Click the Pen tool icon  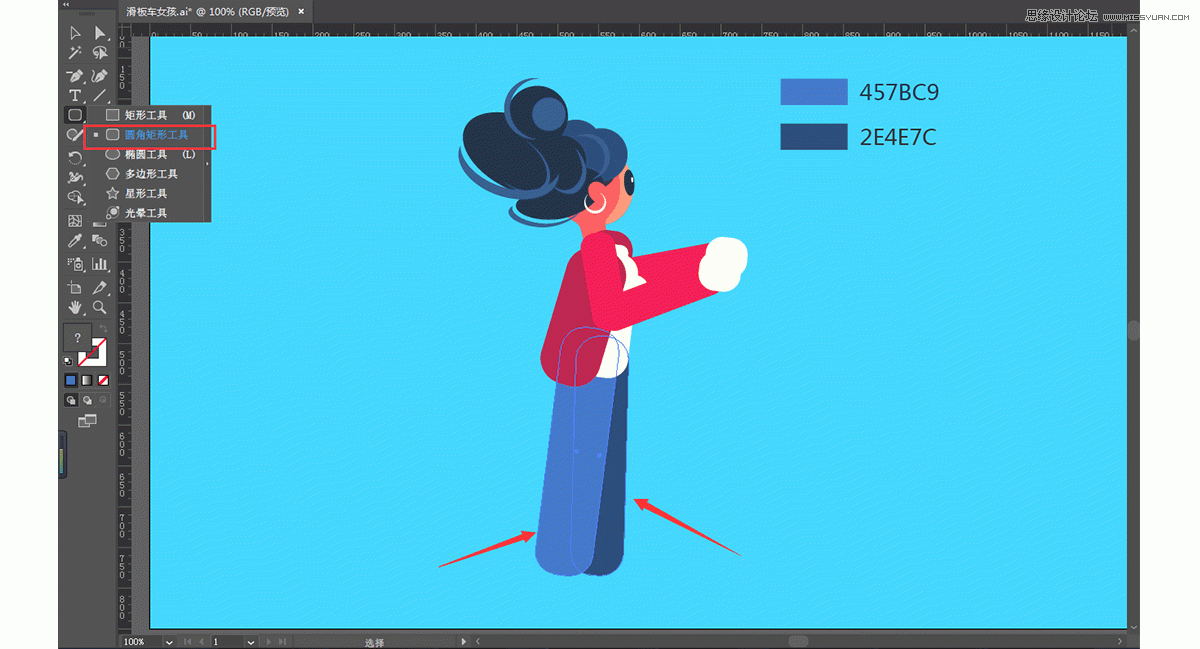(75, 75)
